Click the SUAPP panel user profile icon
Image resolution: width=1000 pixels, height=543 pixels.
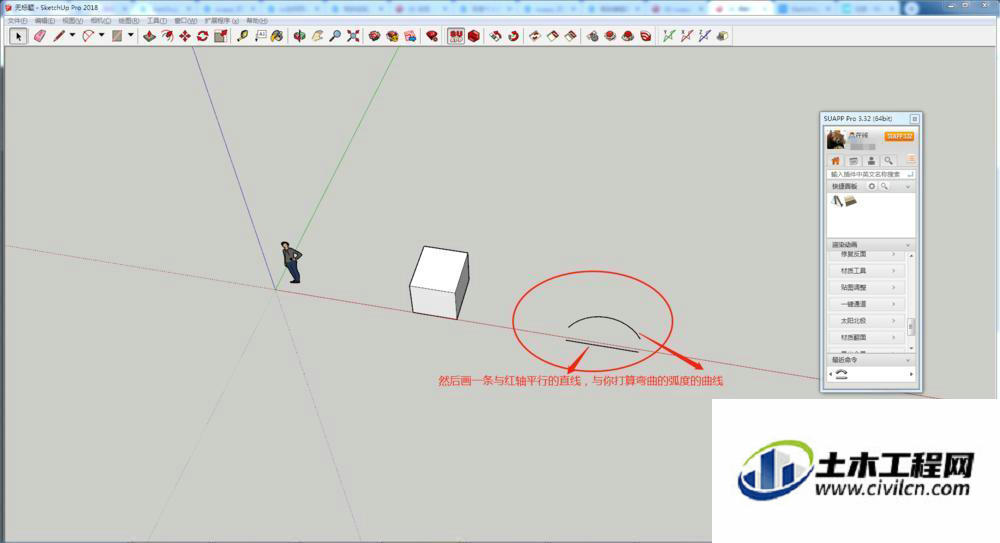click(871, 161)
